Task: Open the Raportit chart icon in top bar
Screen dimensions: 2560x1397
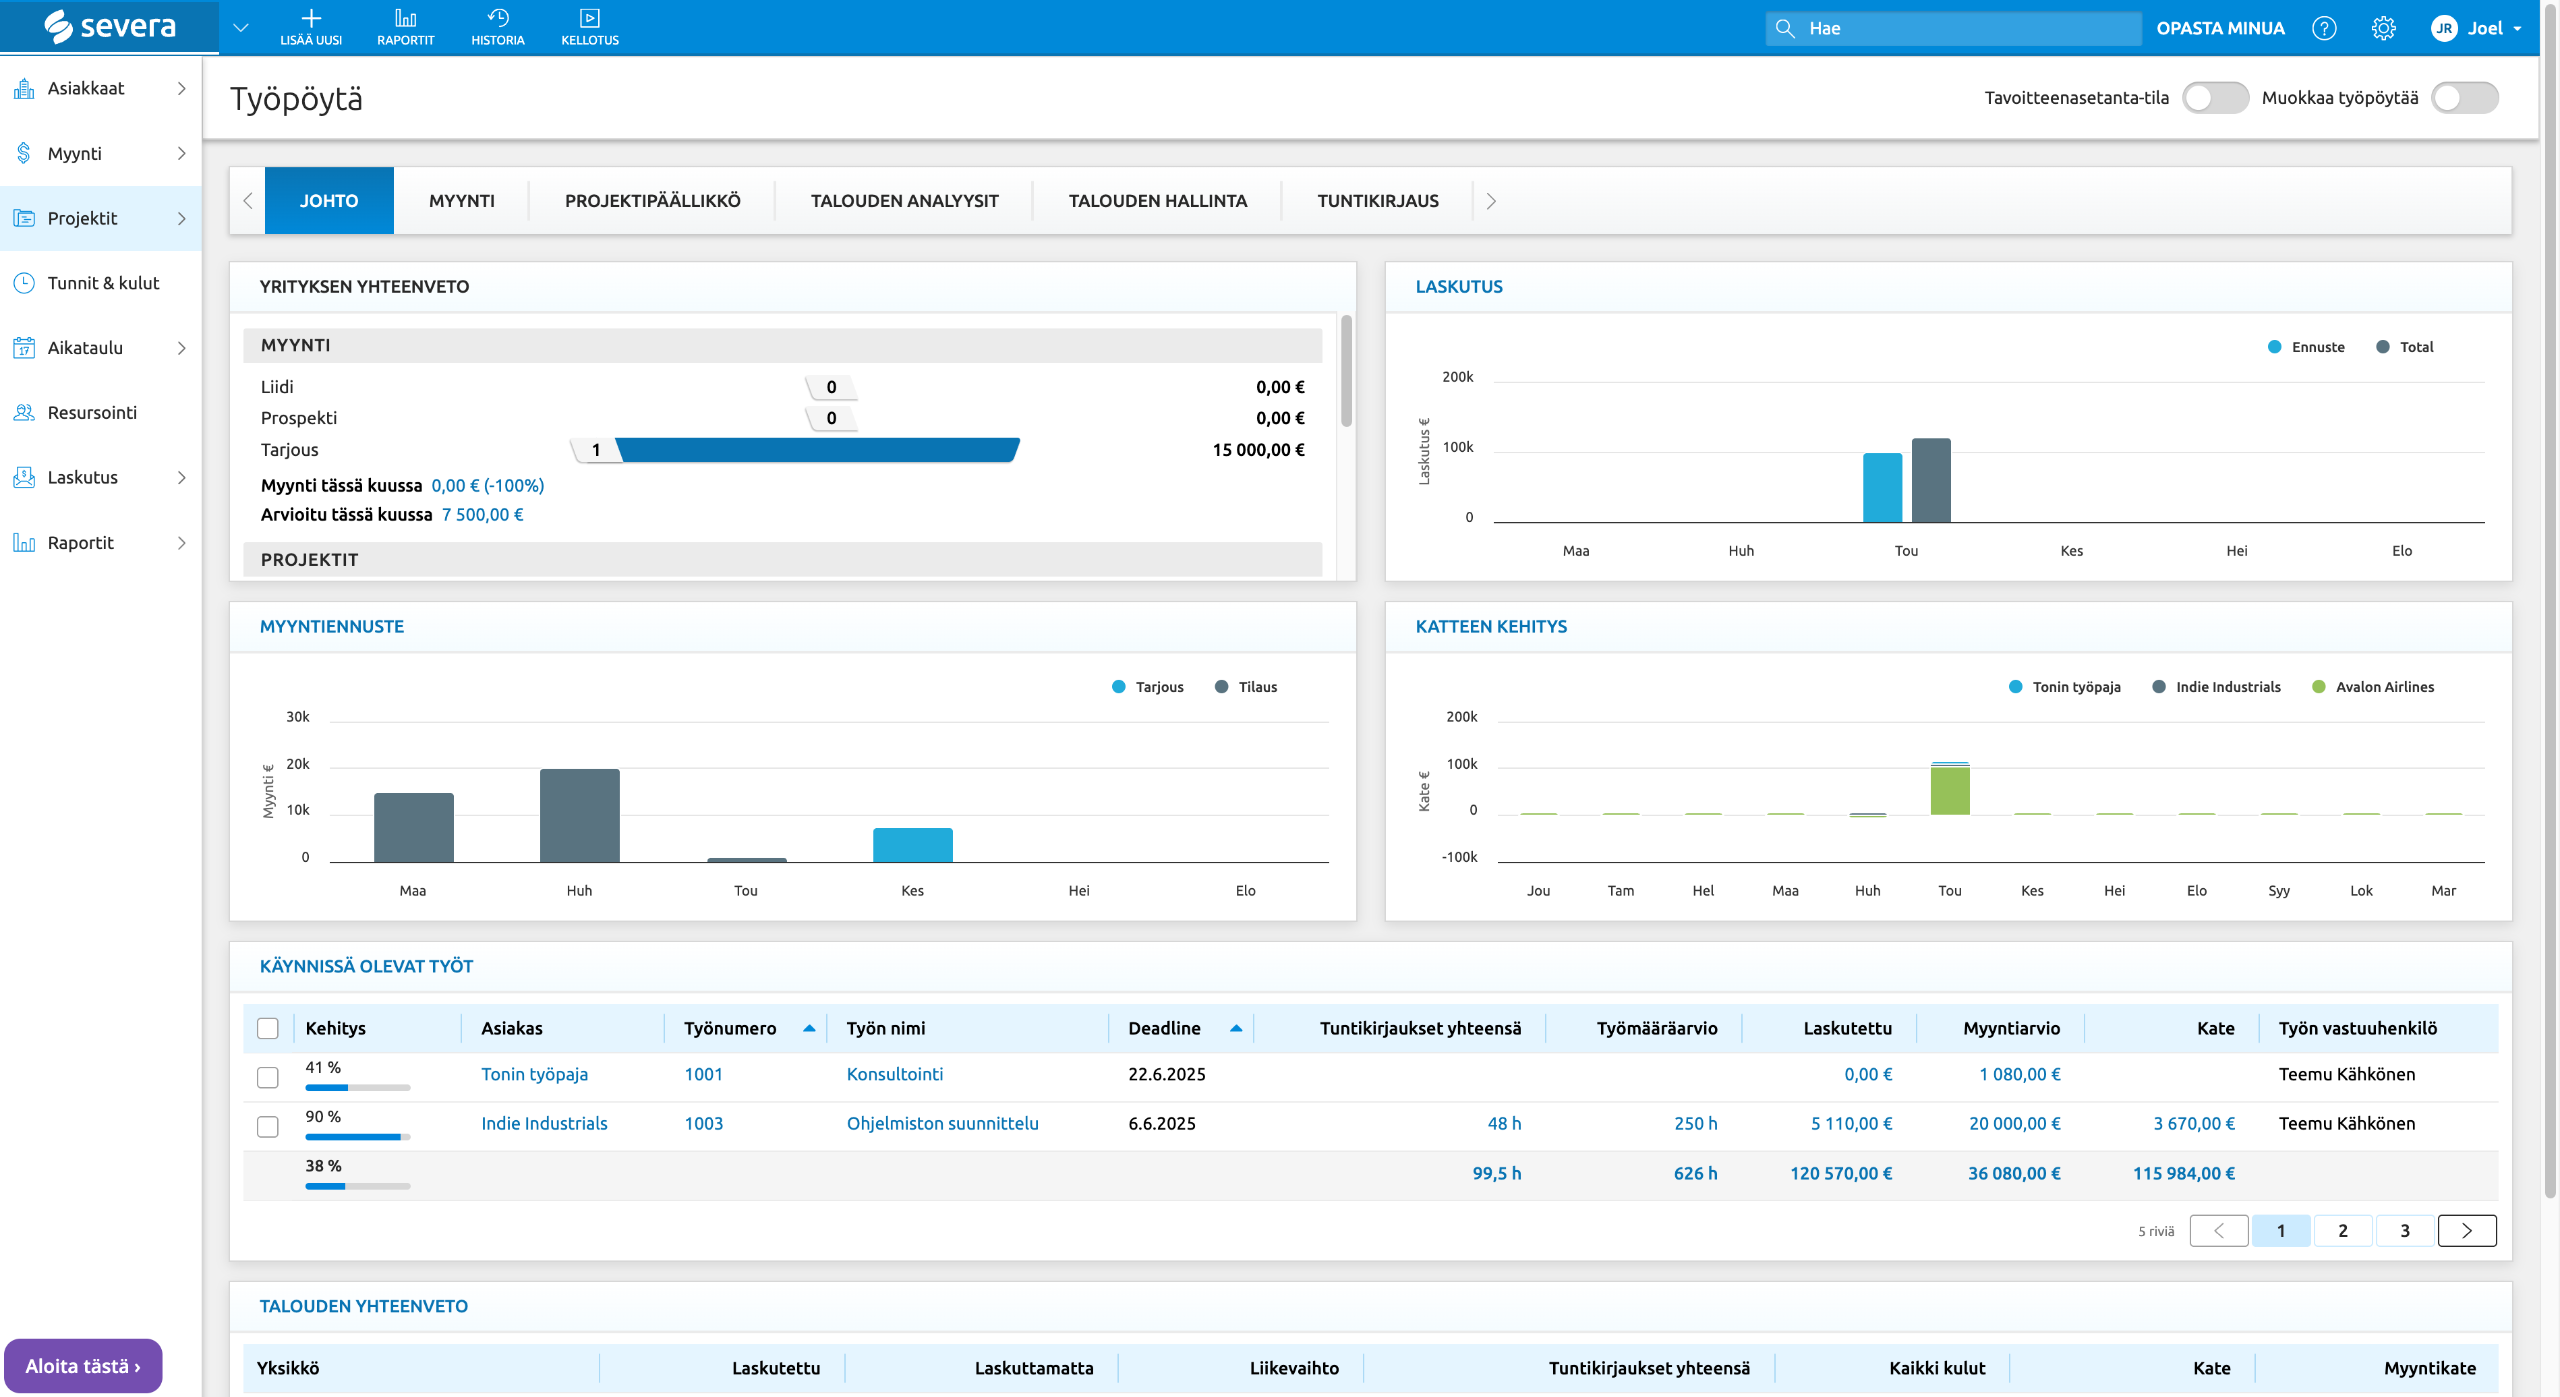Action: click(405, 19)
